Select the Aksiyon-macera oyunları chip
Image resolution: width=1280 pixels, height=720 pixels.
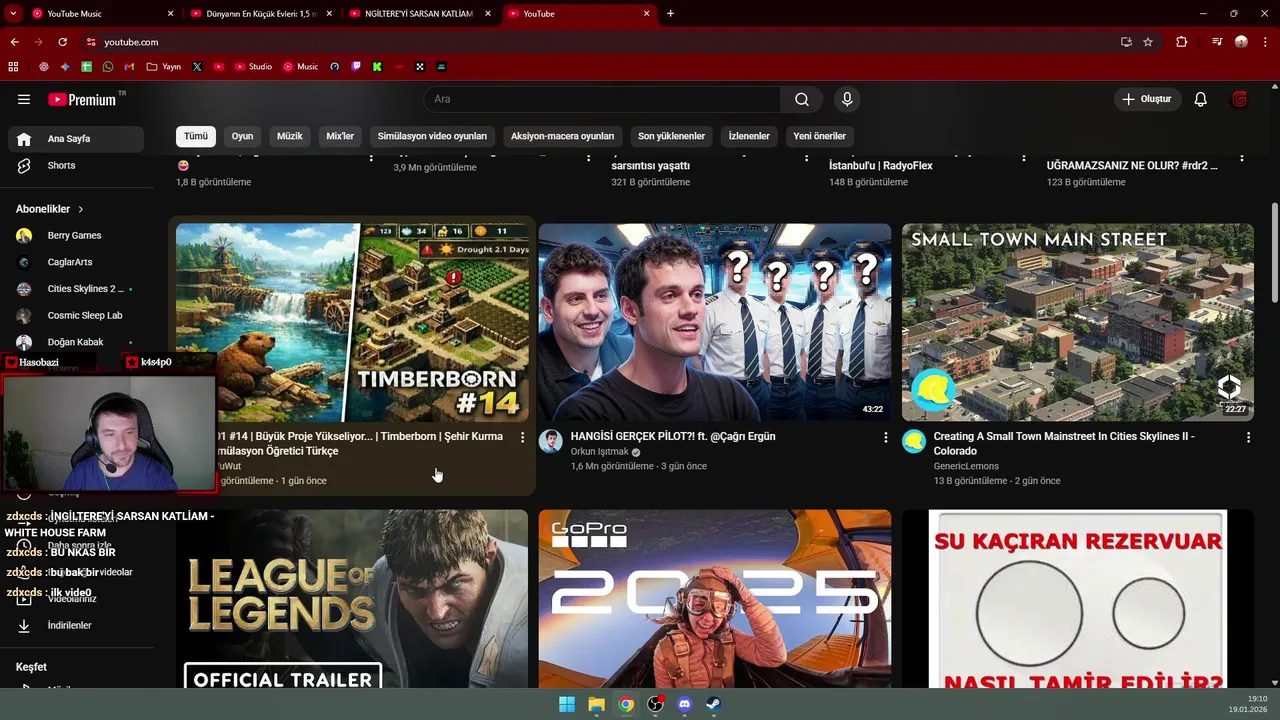pyautogui.click(x=563, y=136)
